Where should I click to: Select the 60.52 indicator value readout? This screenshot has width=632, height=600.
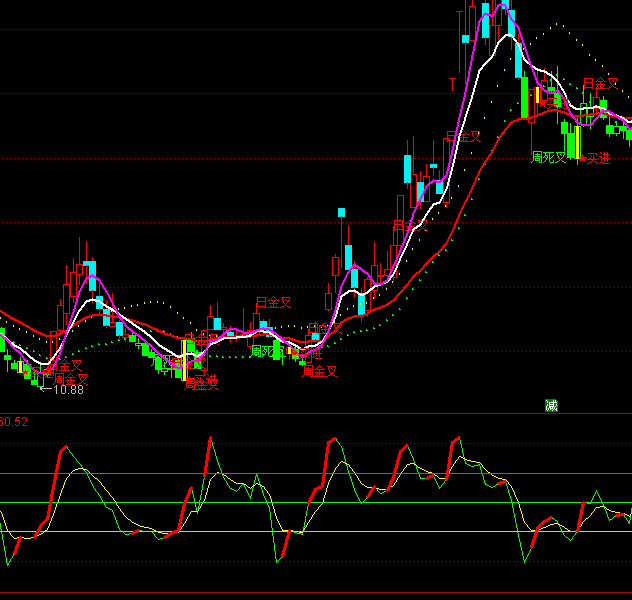click(x=15, y=422)
